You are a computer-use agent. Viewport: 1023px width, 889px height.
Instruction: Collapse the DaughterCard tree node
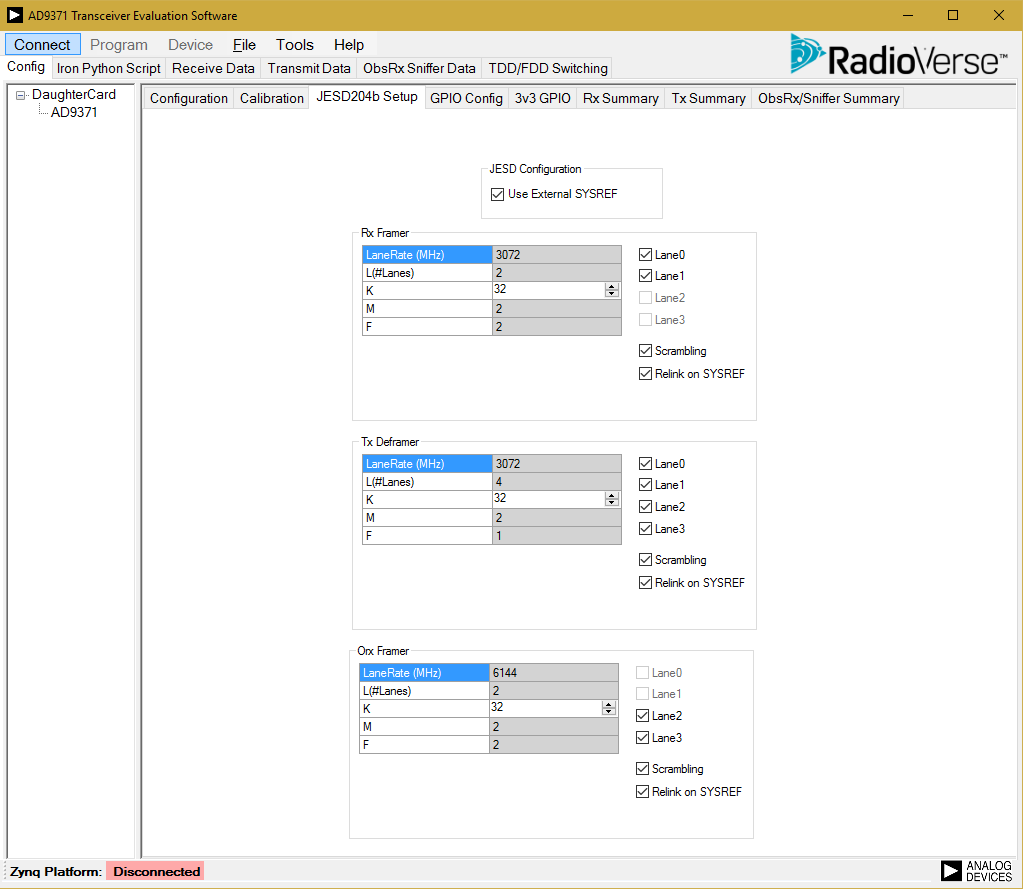[20, 95]
